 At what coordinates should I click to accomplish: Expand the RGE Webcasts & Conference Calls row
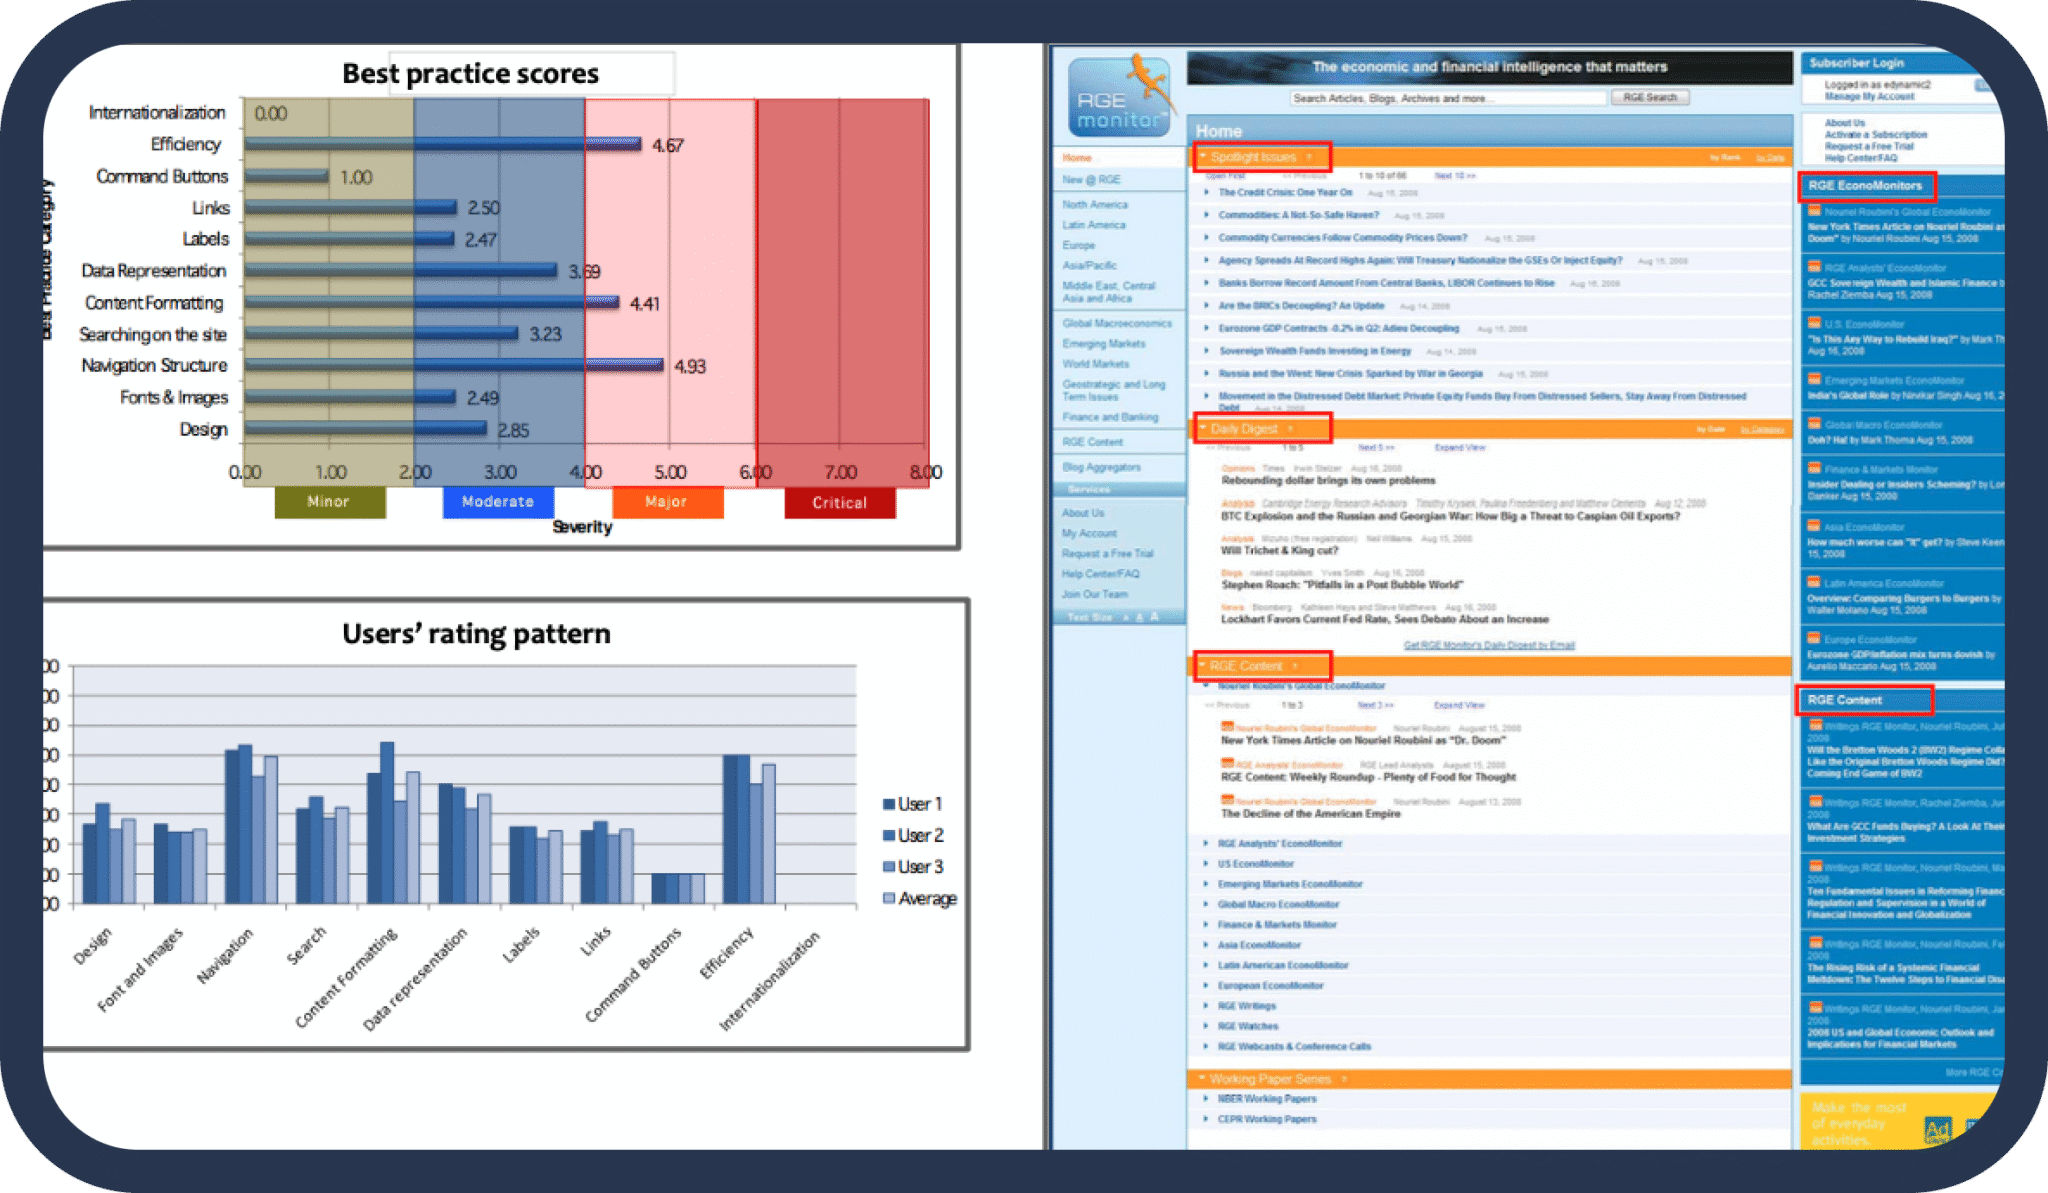1207,1047
